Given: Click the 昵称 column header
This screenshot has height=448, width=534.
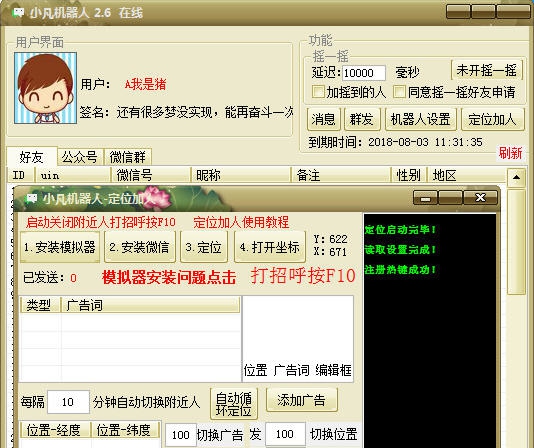Looking at the screenshot, I should pos(241,175).
